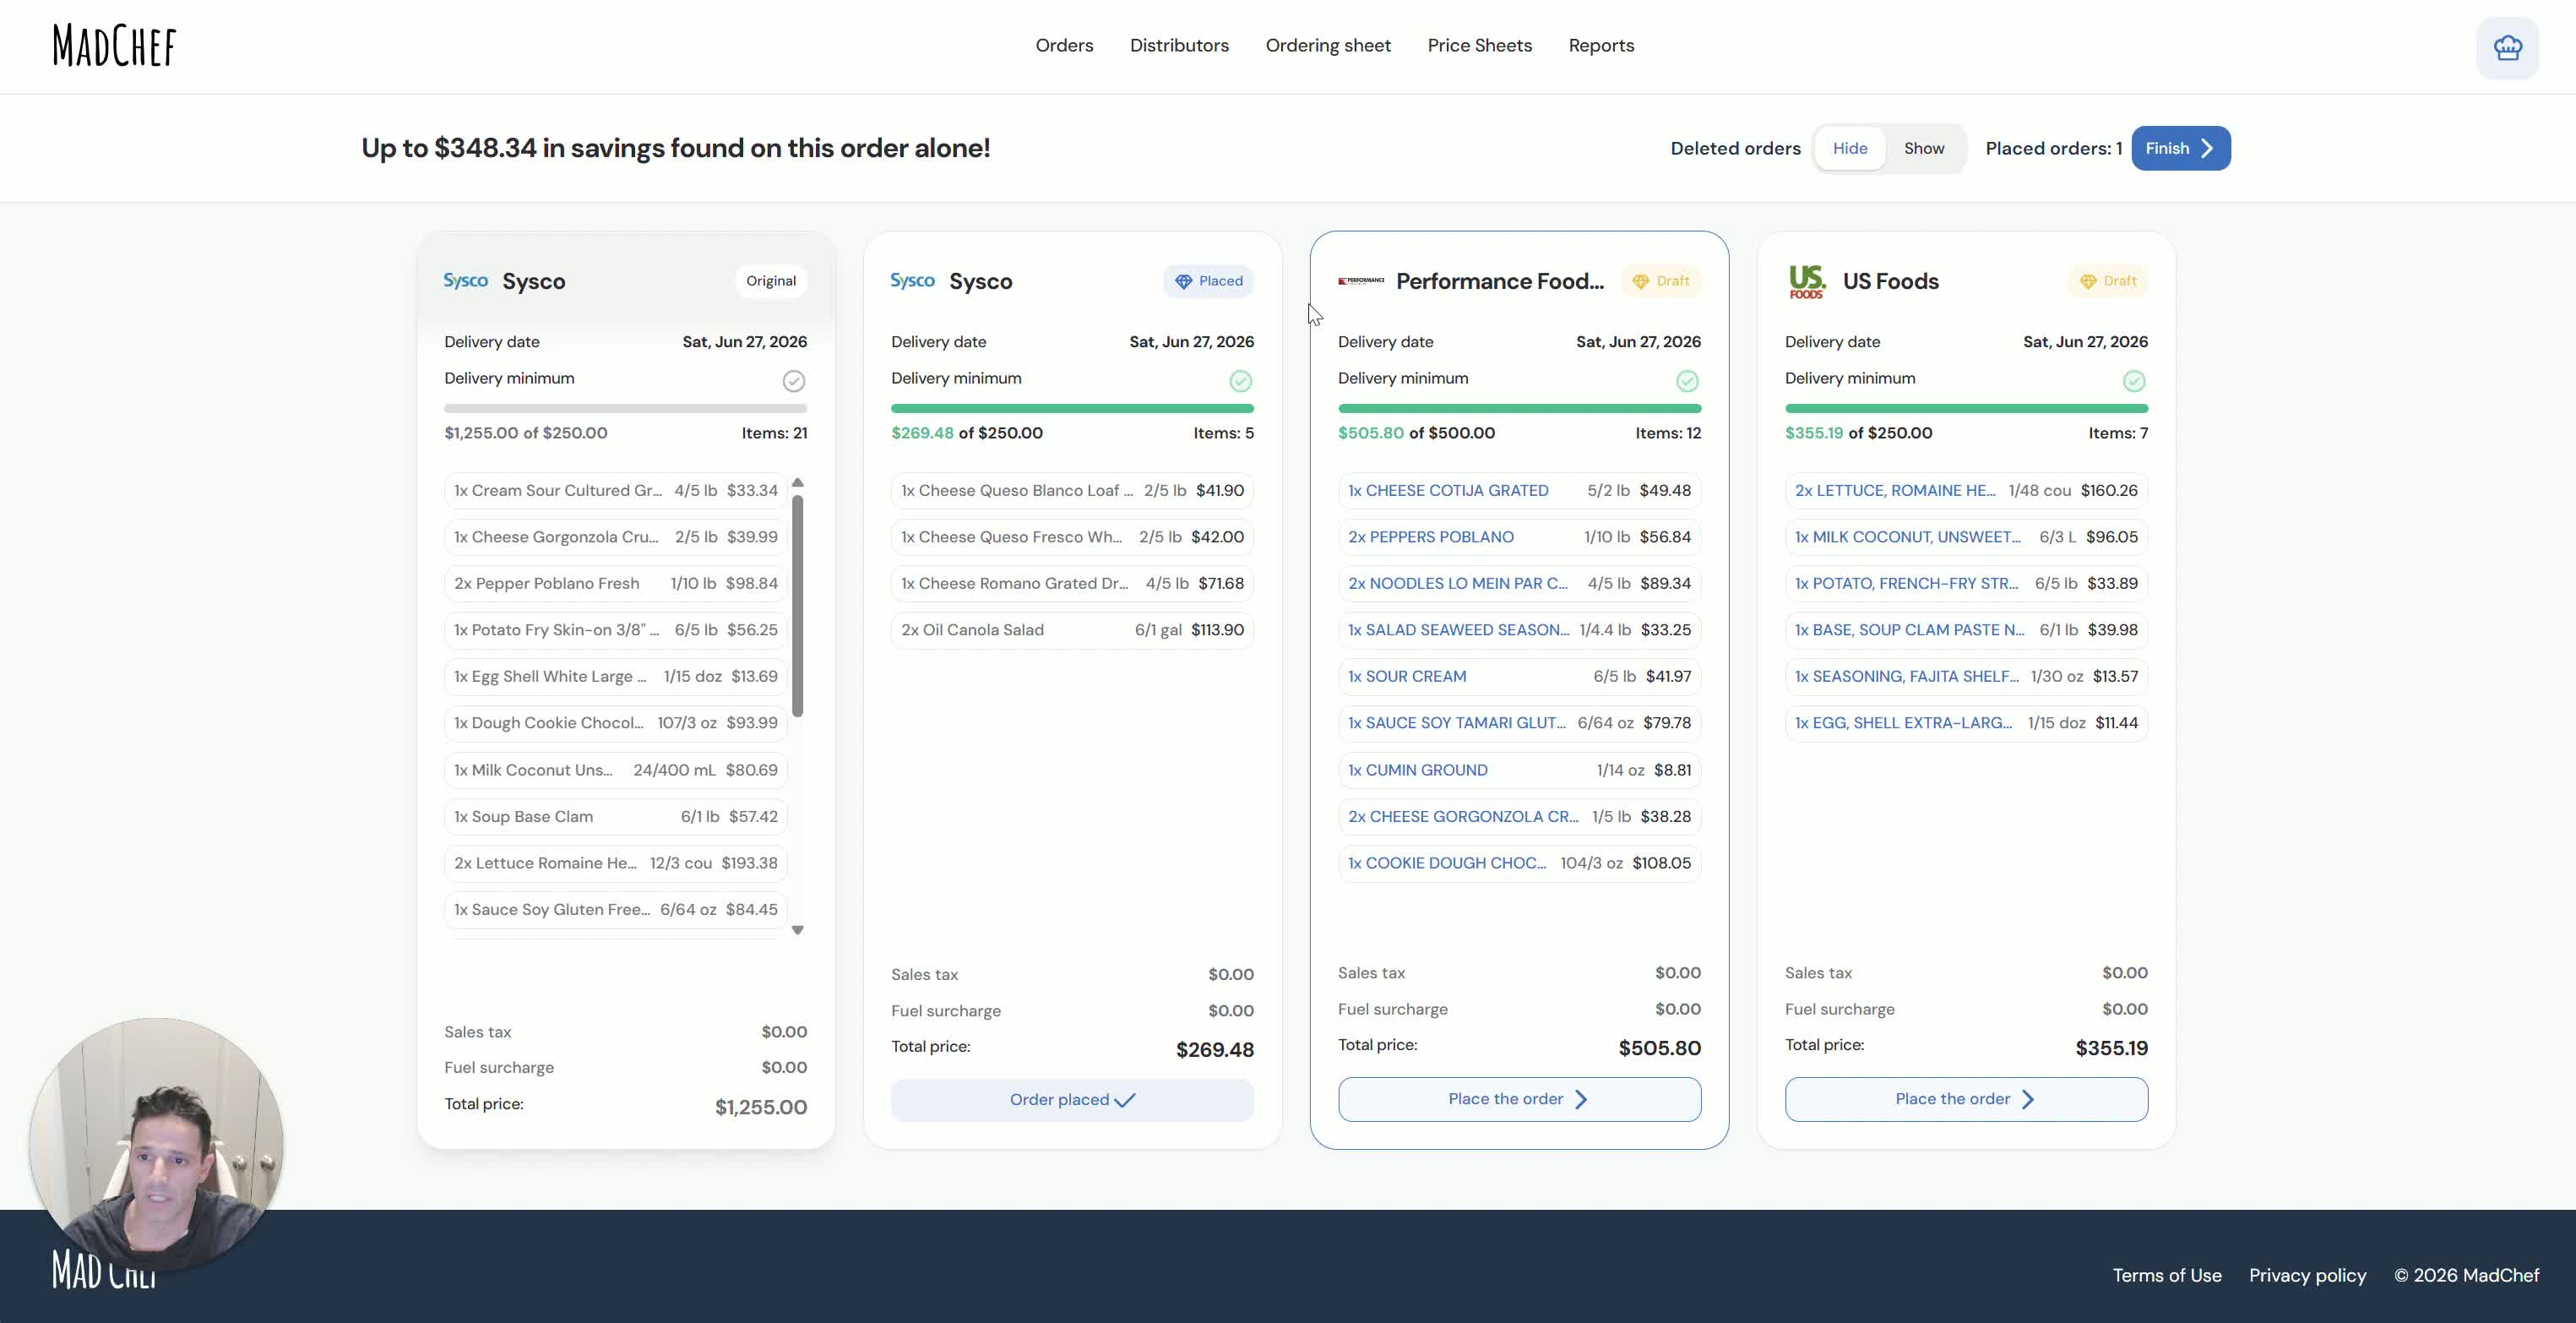Select Cheese Romano Grated row

pyautogui.click(x=1072, y=583)
